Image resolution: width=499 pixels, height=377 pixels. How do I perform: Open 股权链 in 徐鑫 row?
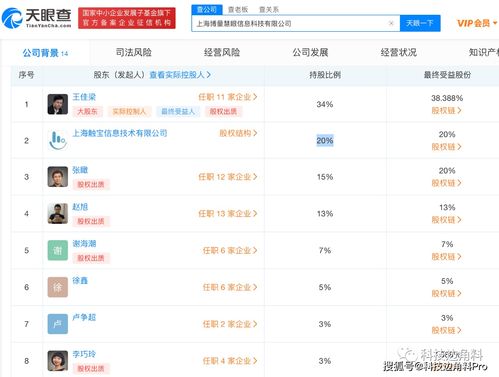[447, 293]
